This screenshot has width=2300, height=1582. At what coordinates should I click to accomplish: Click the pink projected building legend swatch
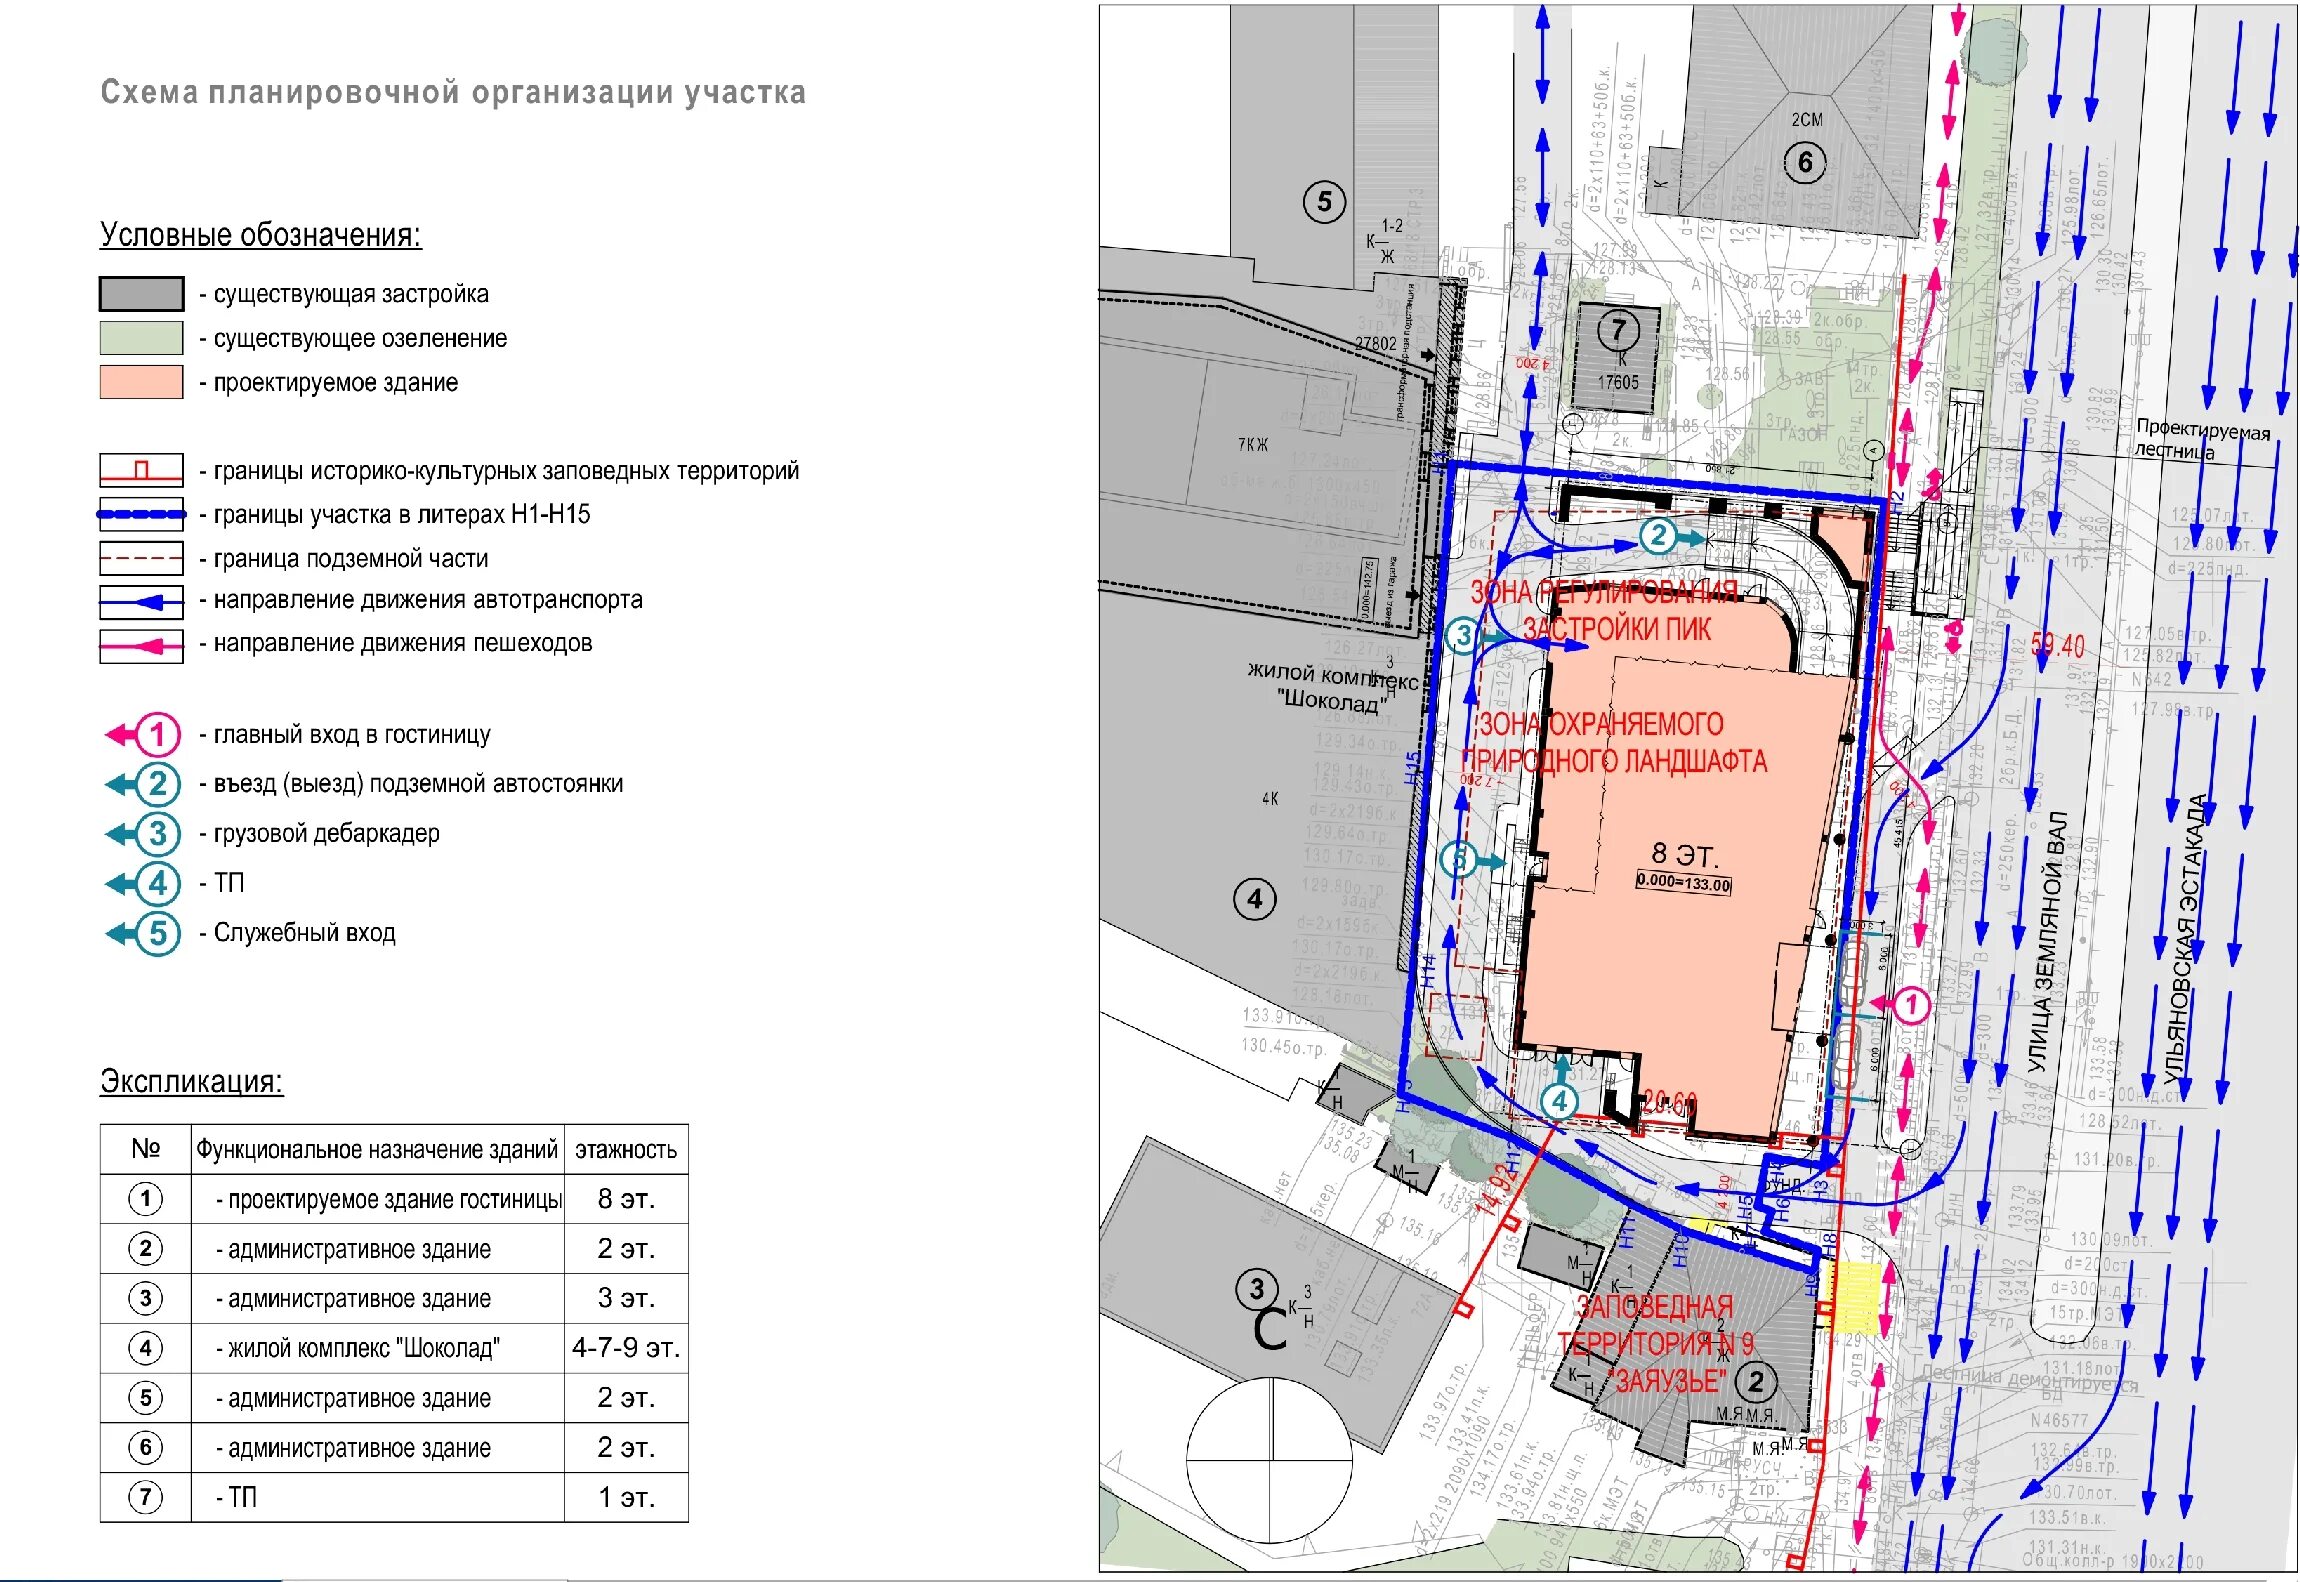click(141, 382)
